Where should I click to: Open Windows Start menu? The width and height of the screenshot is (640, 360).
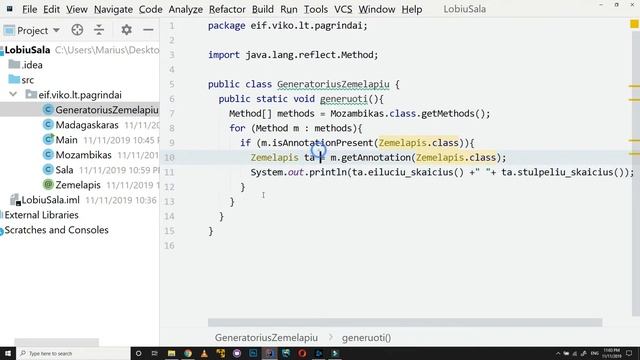click(x=8, y=353)
